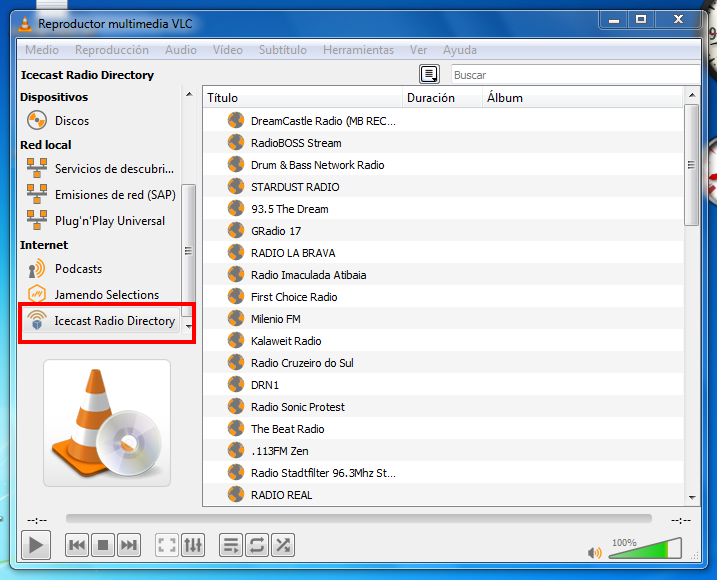Click sidebar scrollbar down arrow
717x580 pixels.
(x=189, y=326)
